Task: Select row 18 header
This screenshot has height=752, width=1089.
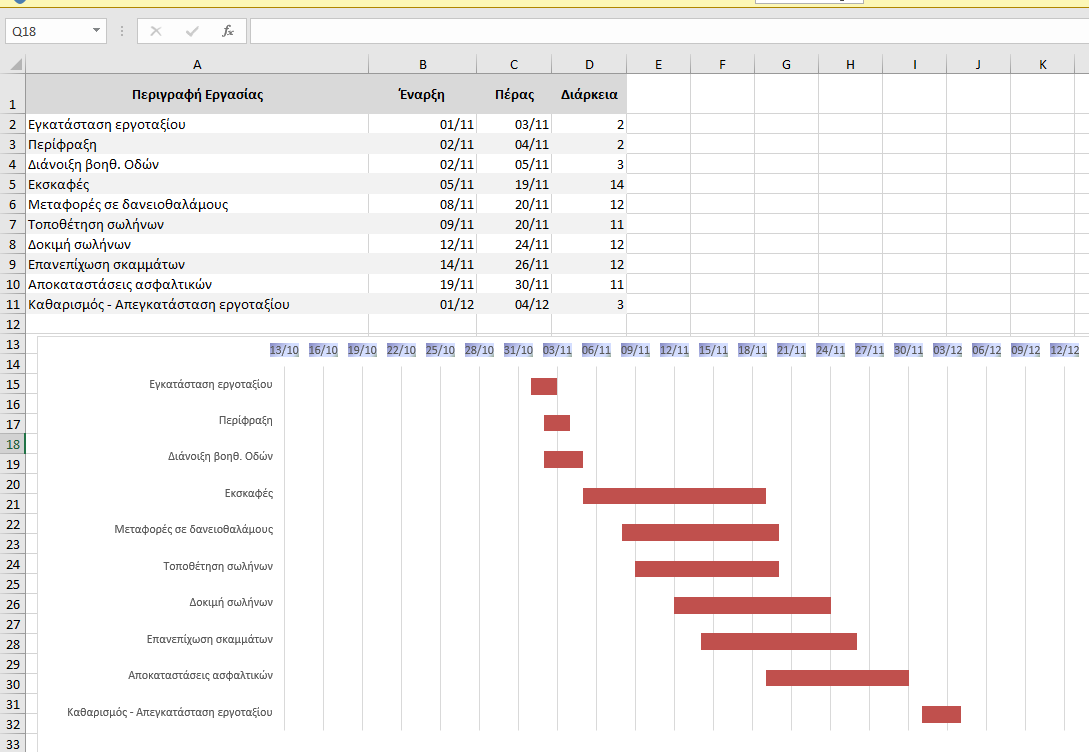Action: (13, 444)
